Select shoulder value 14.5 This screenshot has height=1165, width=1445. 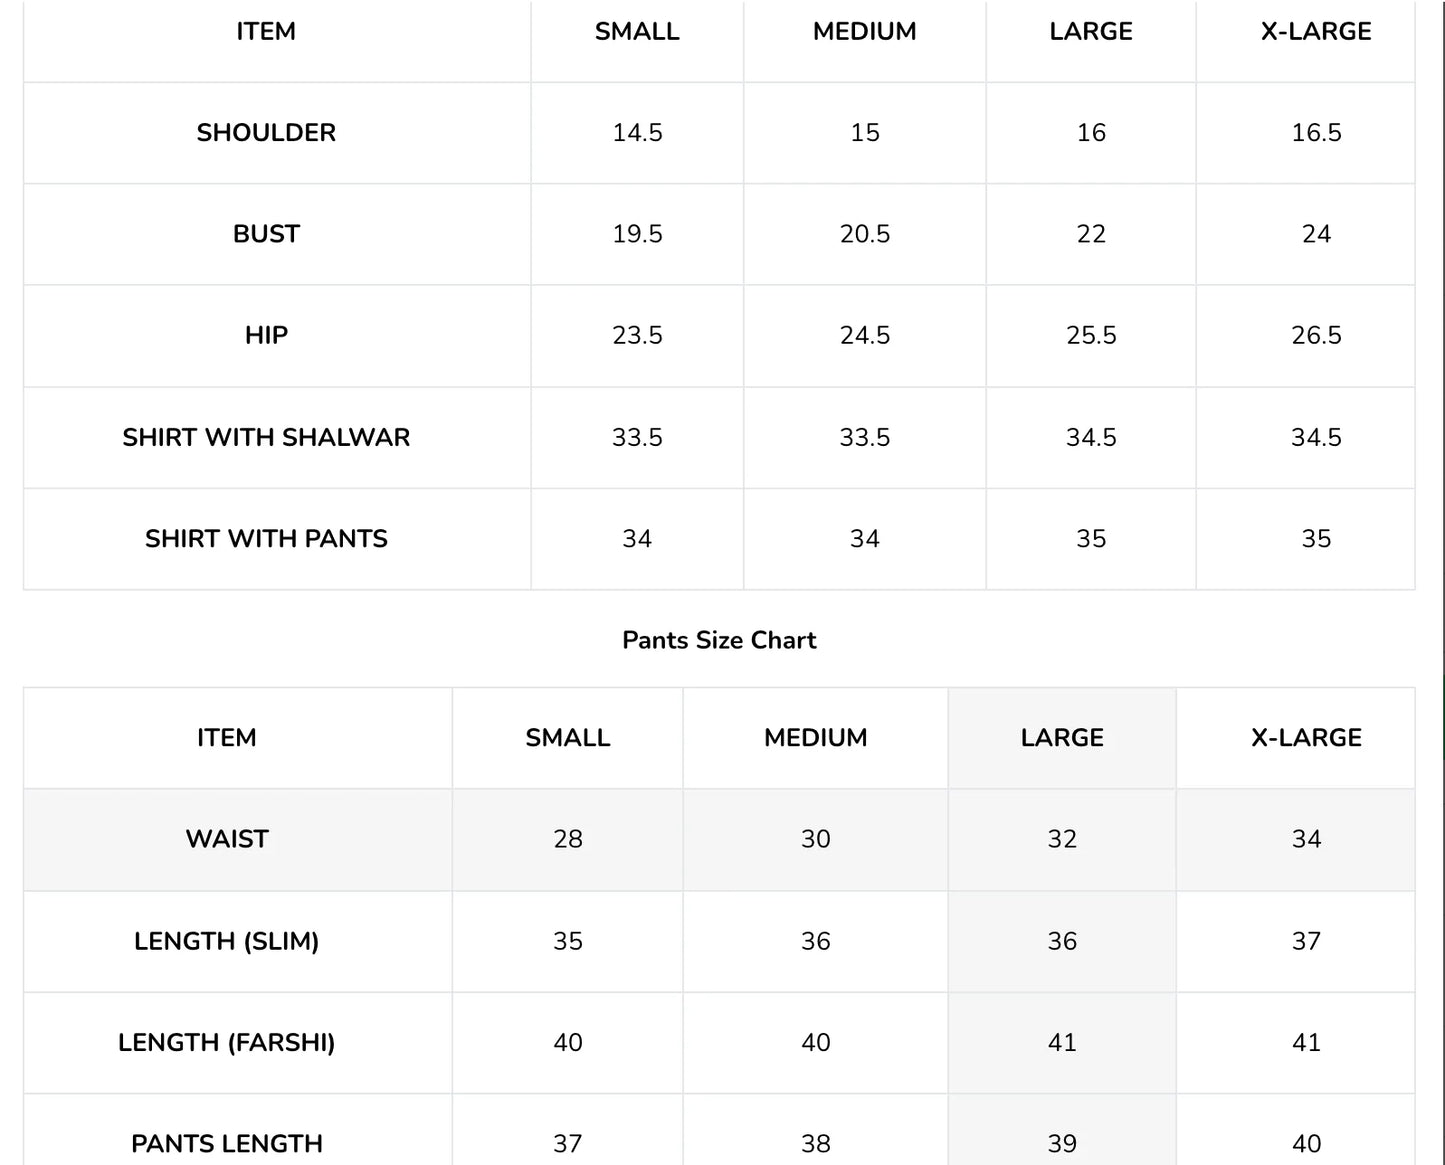tap(637, 132)
